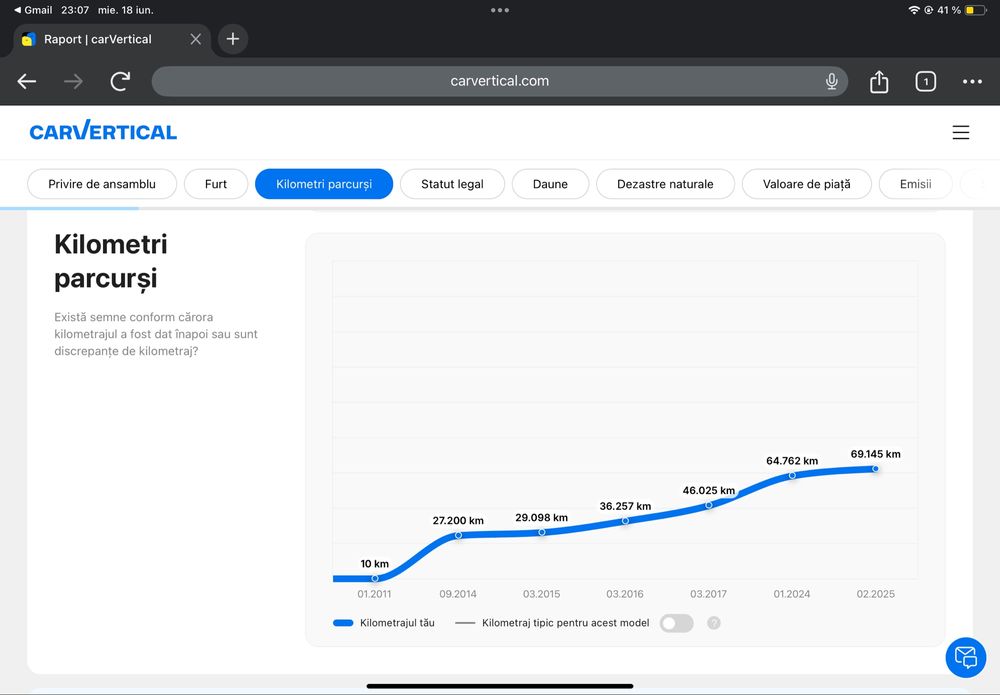1000x695 pixels.
Task: Click the 27.200 km data point
Action: coord(459,535)
